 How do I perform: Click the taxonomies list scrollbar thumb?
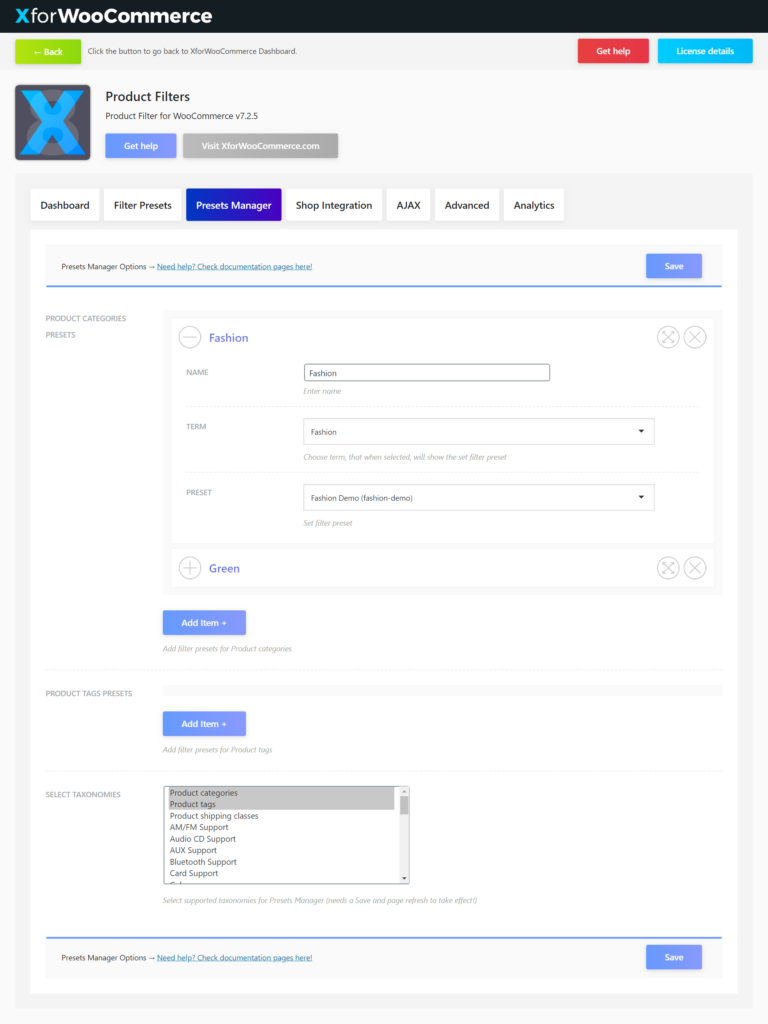pos(404,805)
